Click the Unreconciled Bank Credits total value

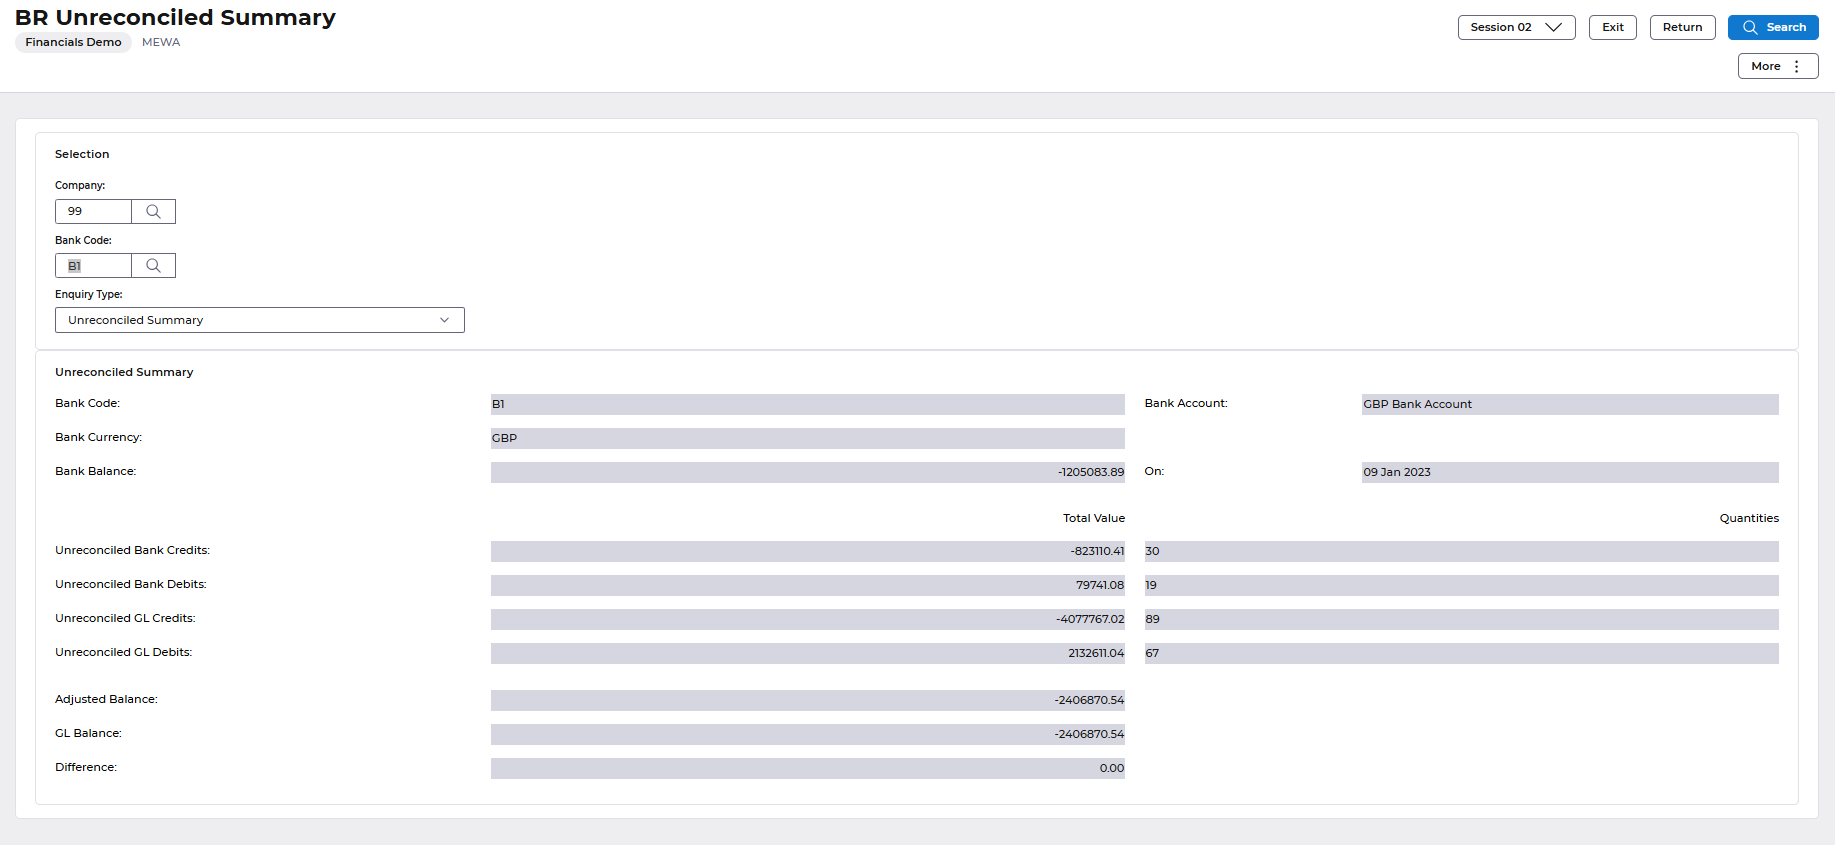[807, 551]
